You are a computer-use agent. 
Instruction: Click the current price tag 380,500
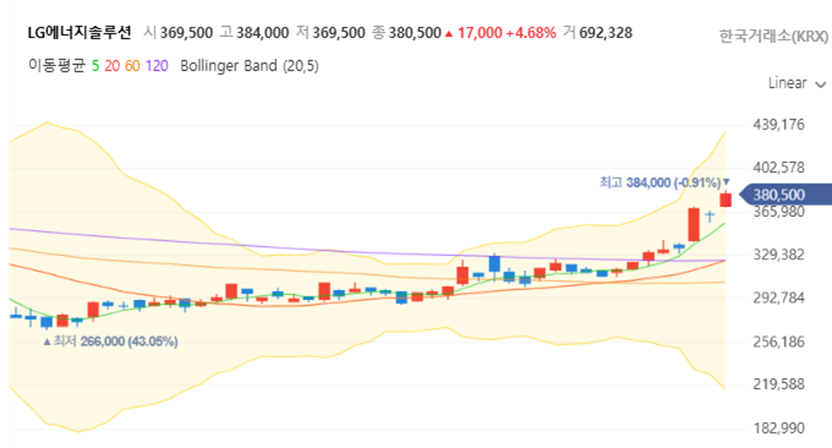(x=785, y=195)
